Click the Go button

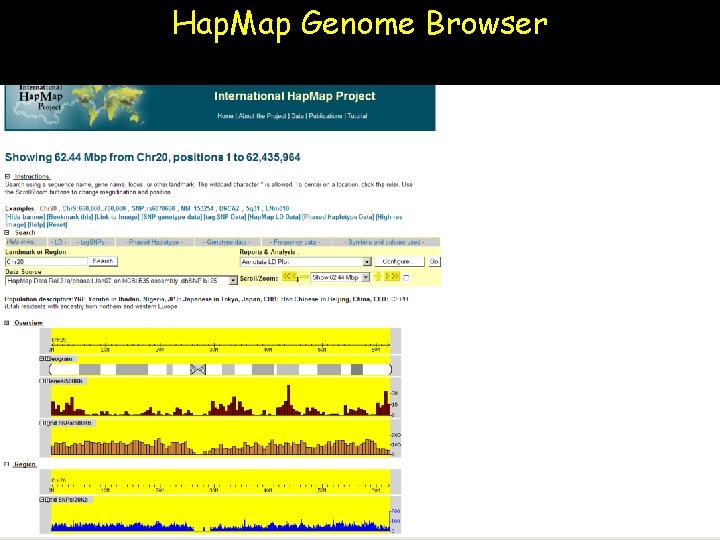[434, 261]
